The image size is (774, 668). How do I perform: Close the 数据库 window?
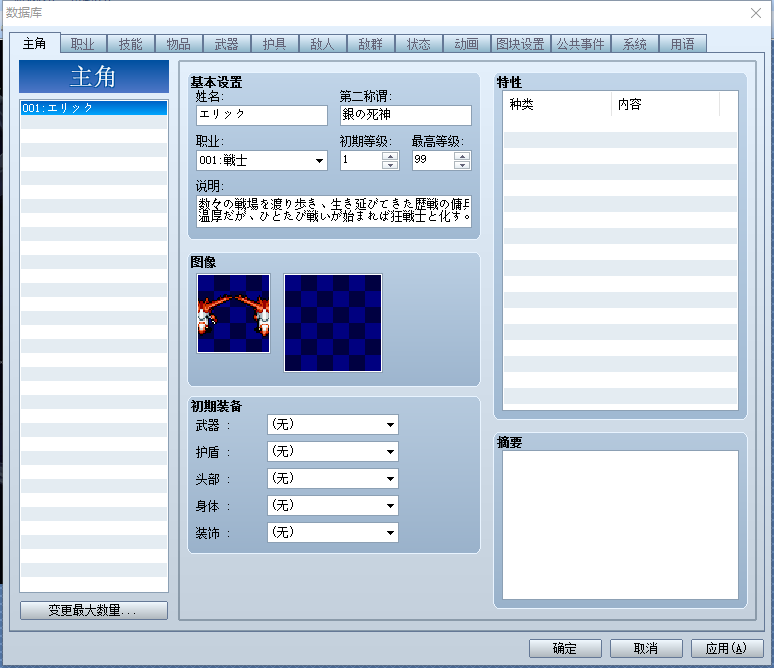coord(756,13)
